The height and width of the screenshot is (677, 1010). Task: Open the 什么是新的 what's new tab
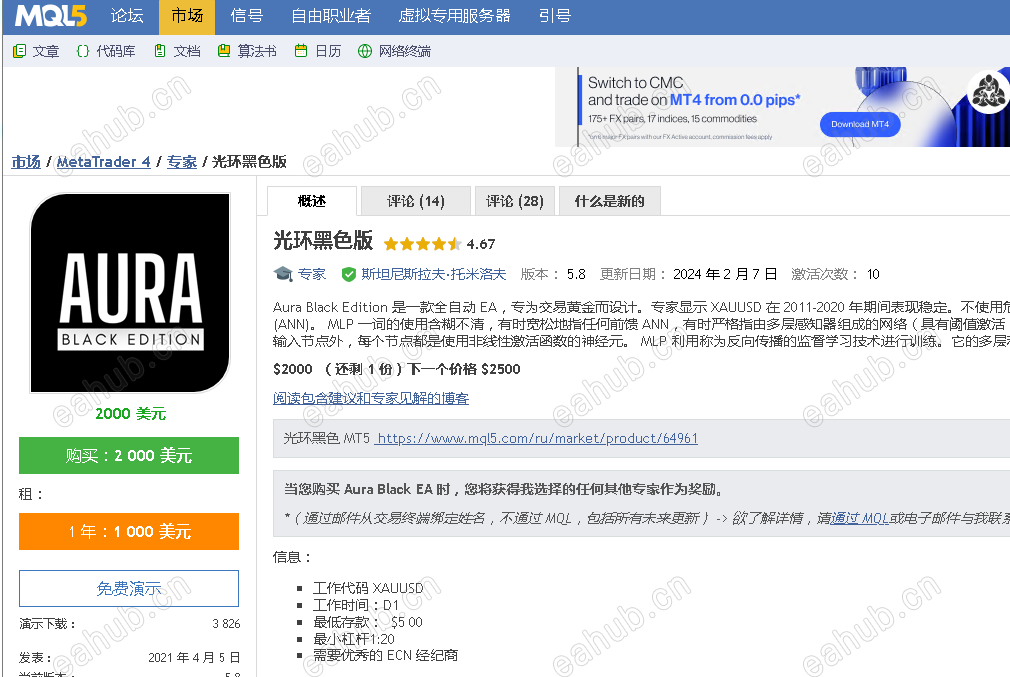pos(609,201)
